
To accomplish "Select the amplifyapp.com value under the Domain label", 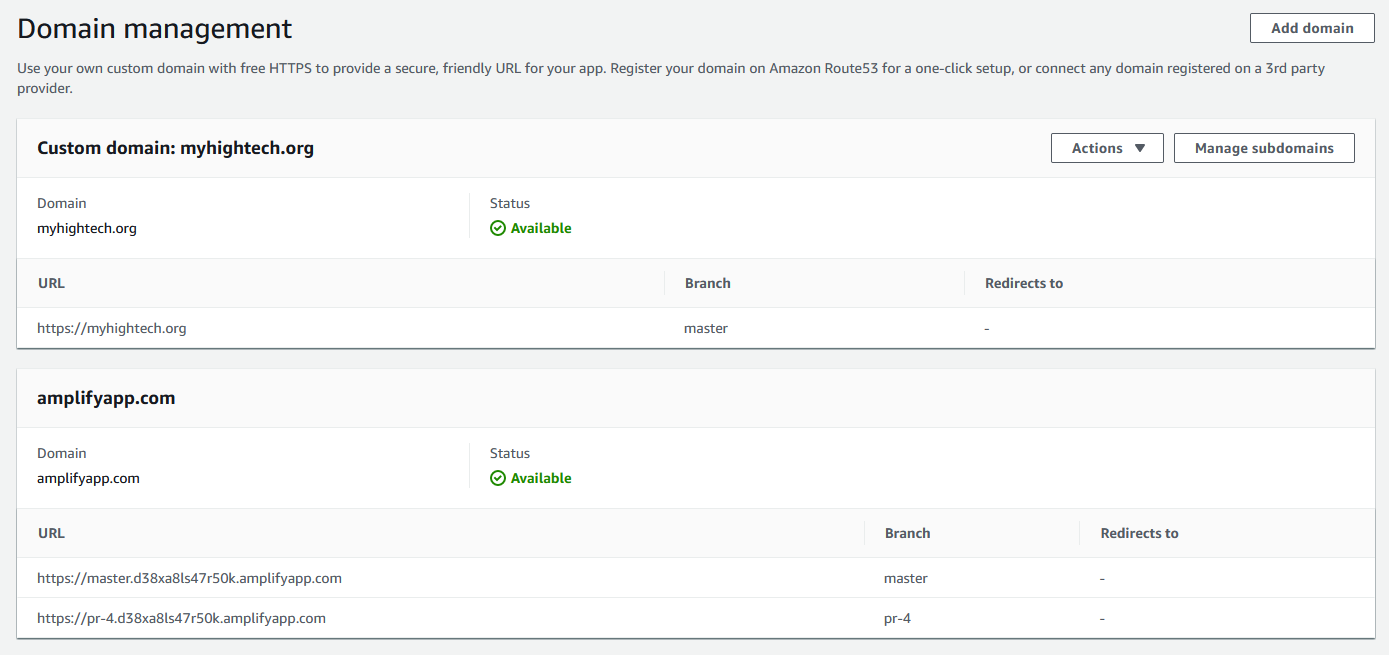I will pyautogui.click(x=88, y=478).
